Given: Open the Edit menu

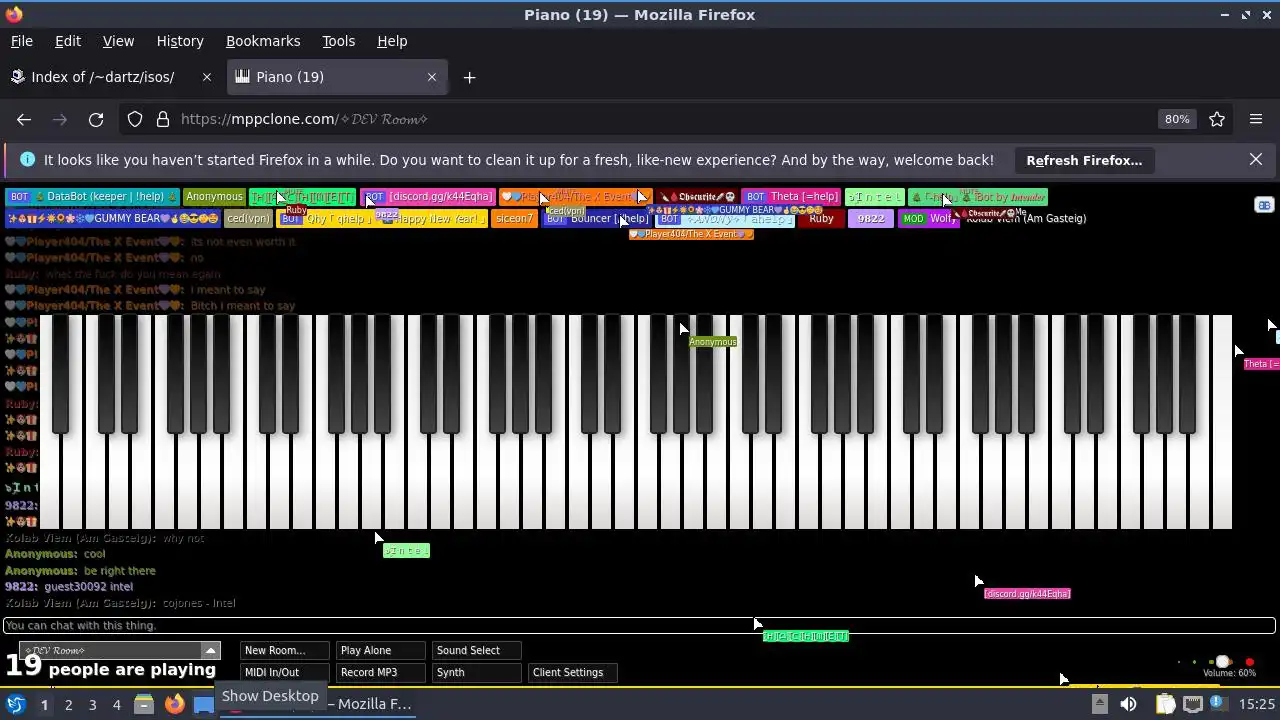Looking at the screenshot, I should pos(68,41).
